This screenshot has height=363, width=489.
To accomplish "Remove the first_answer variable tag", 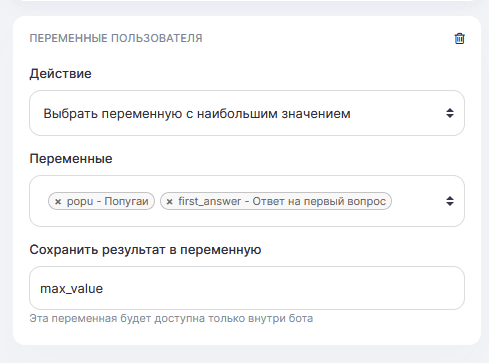I will [169, 202].
